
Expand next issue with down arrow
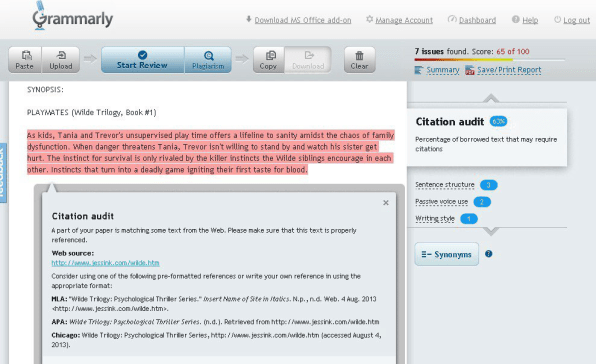coord(491,231)
